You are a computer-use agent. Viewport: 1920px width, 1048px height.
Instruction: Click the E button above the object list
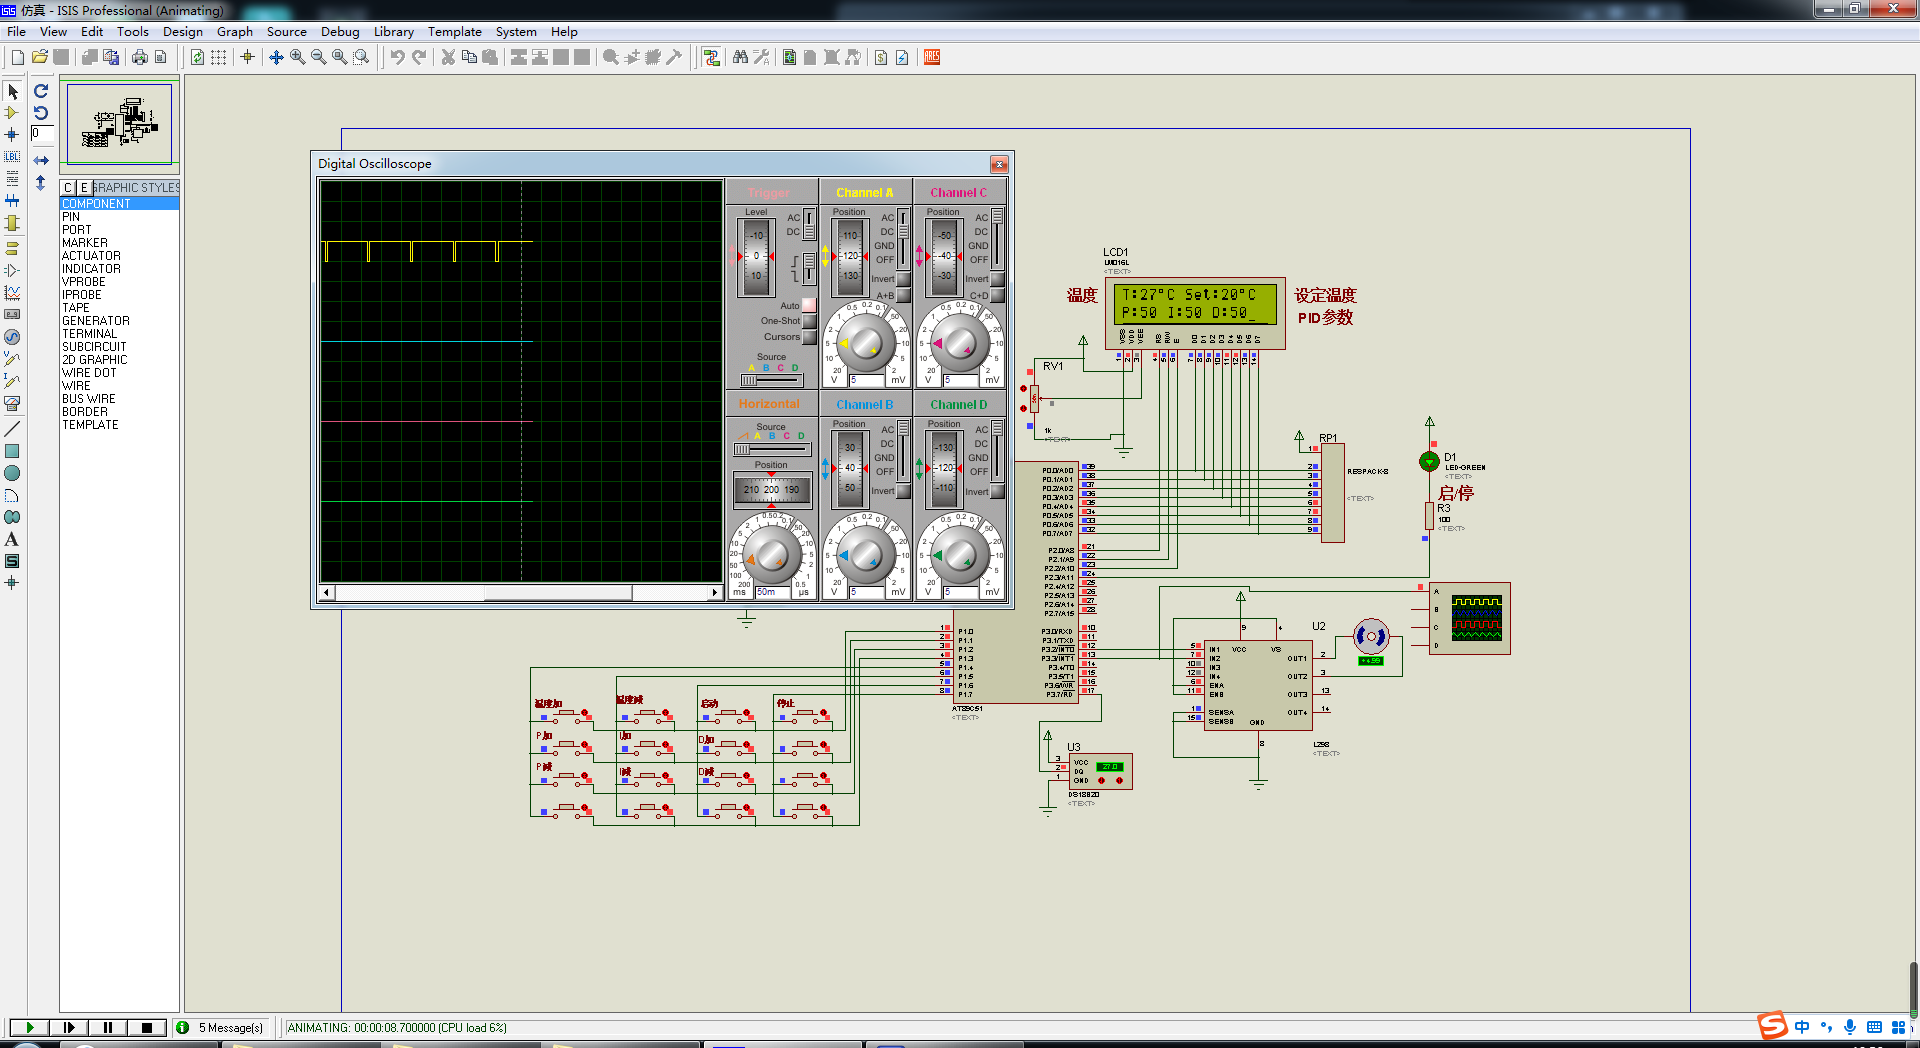84,188
